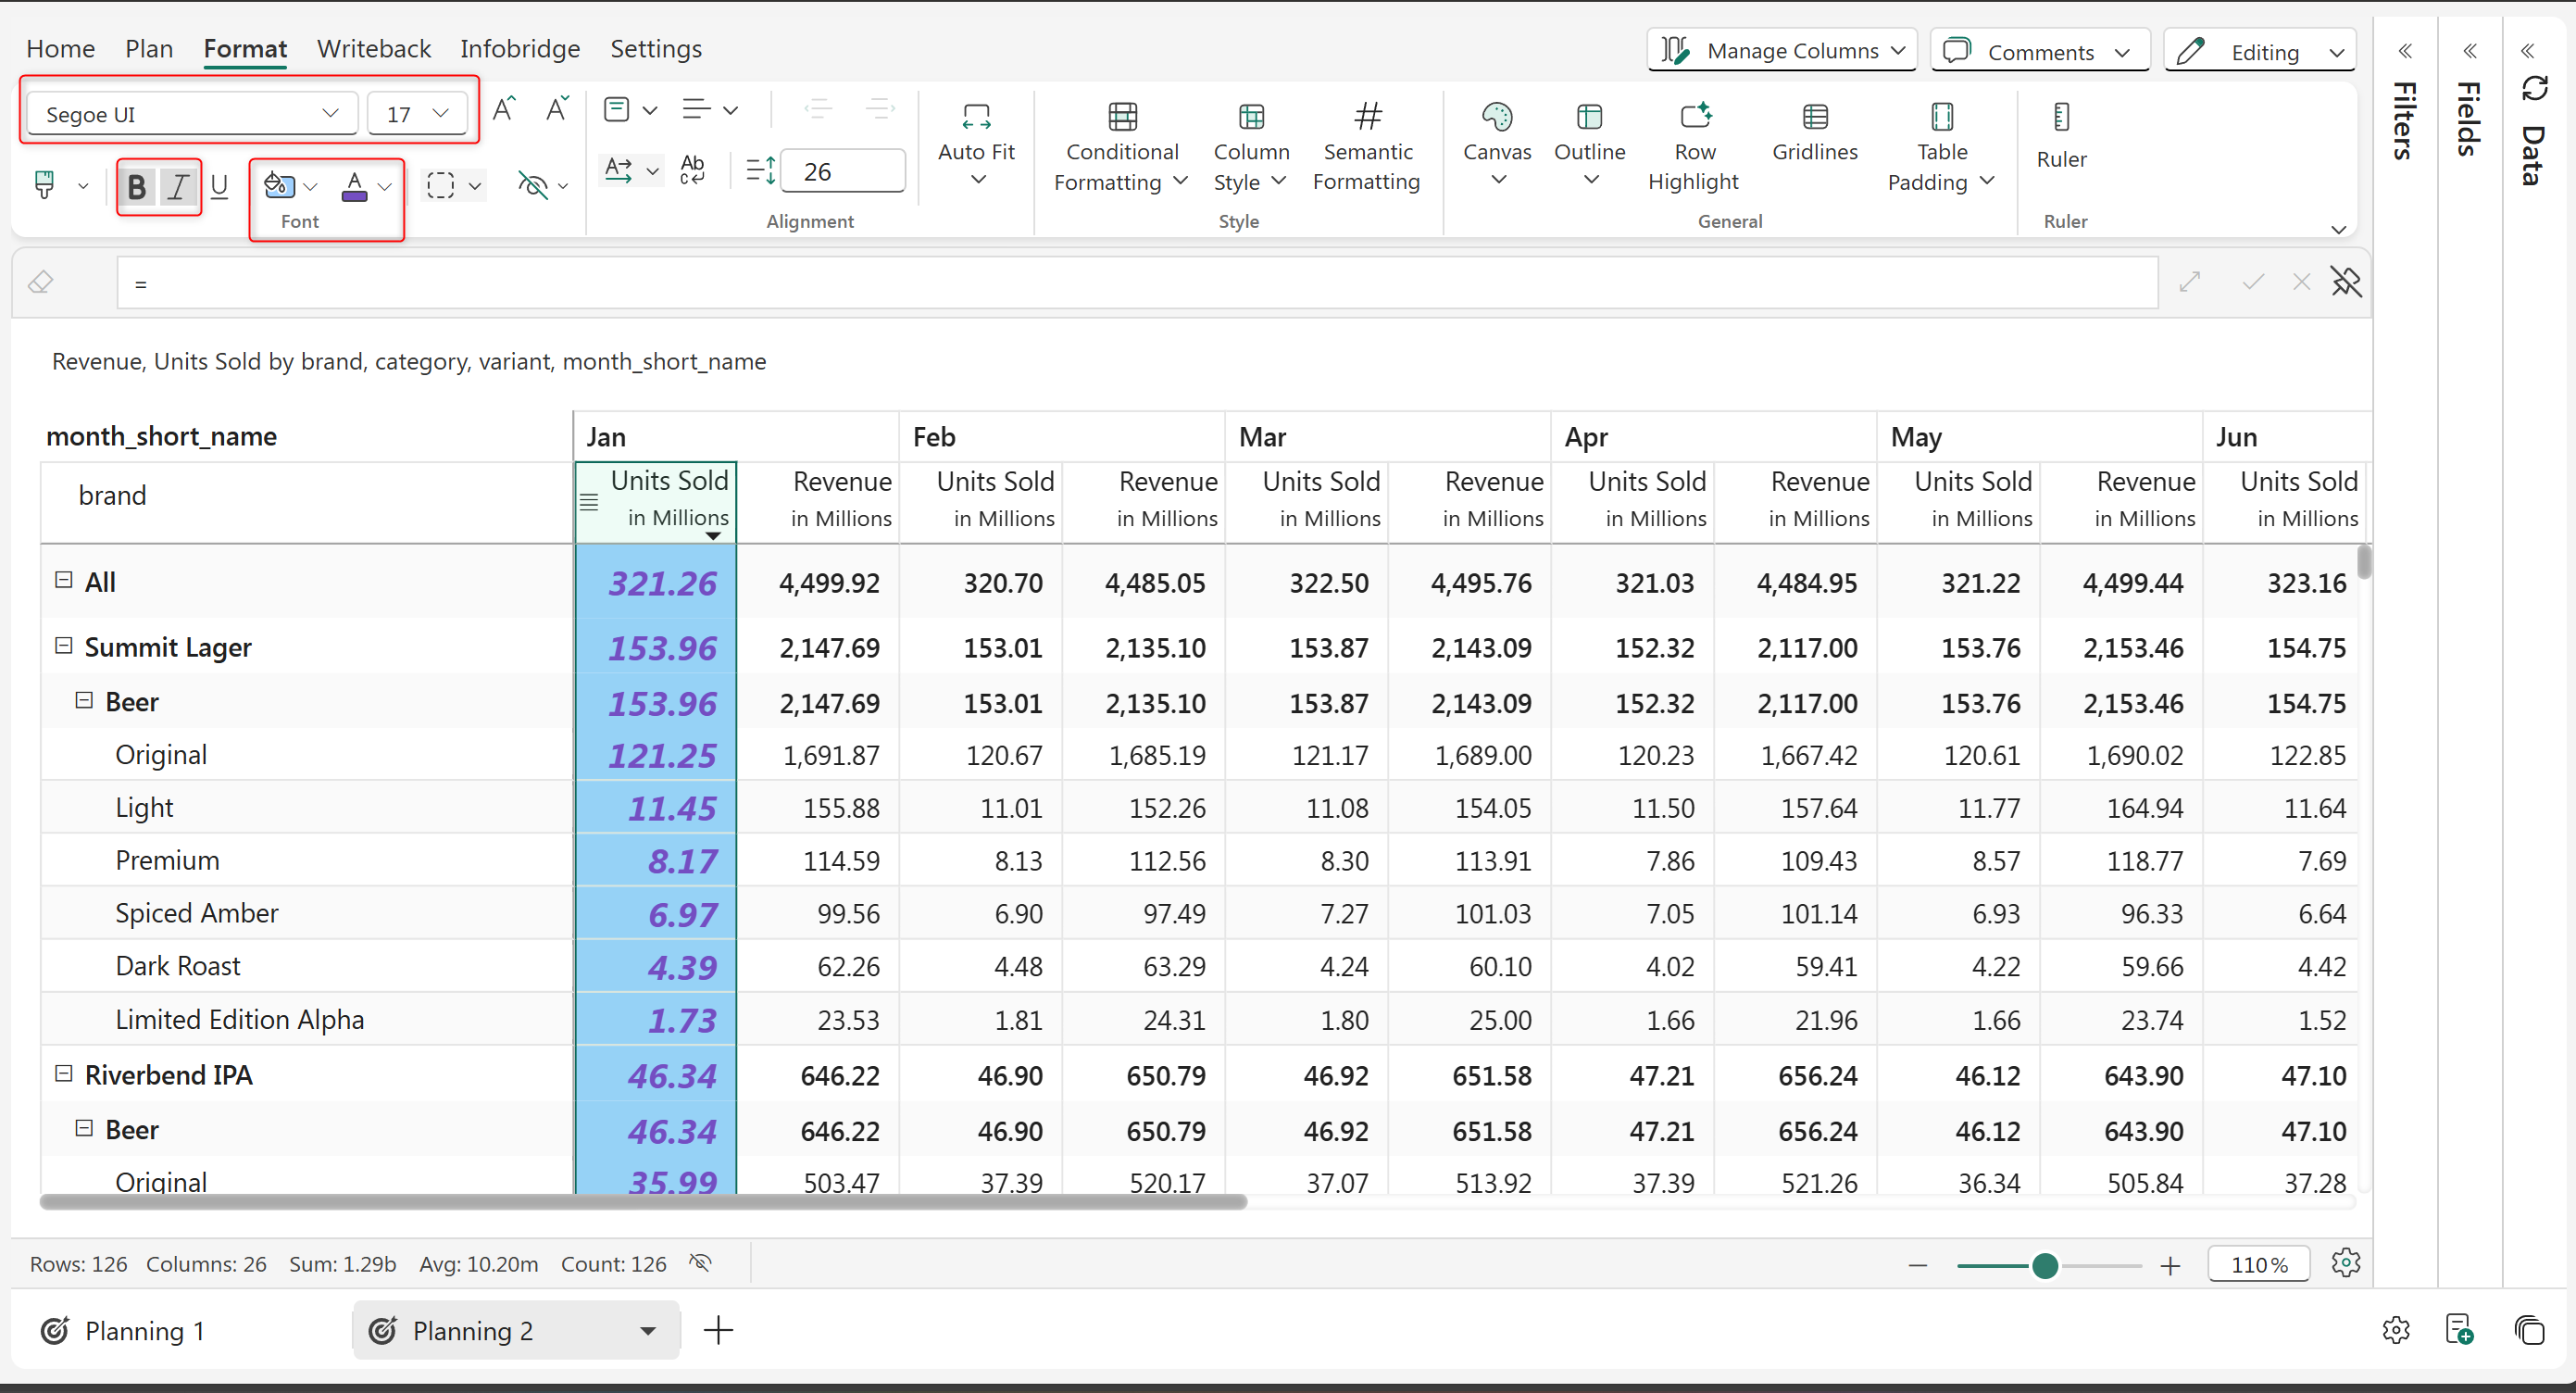2576x1393 pixels.
Task: Collapse the Summit Lager row
Action: pos(63,646)
